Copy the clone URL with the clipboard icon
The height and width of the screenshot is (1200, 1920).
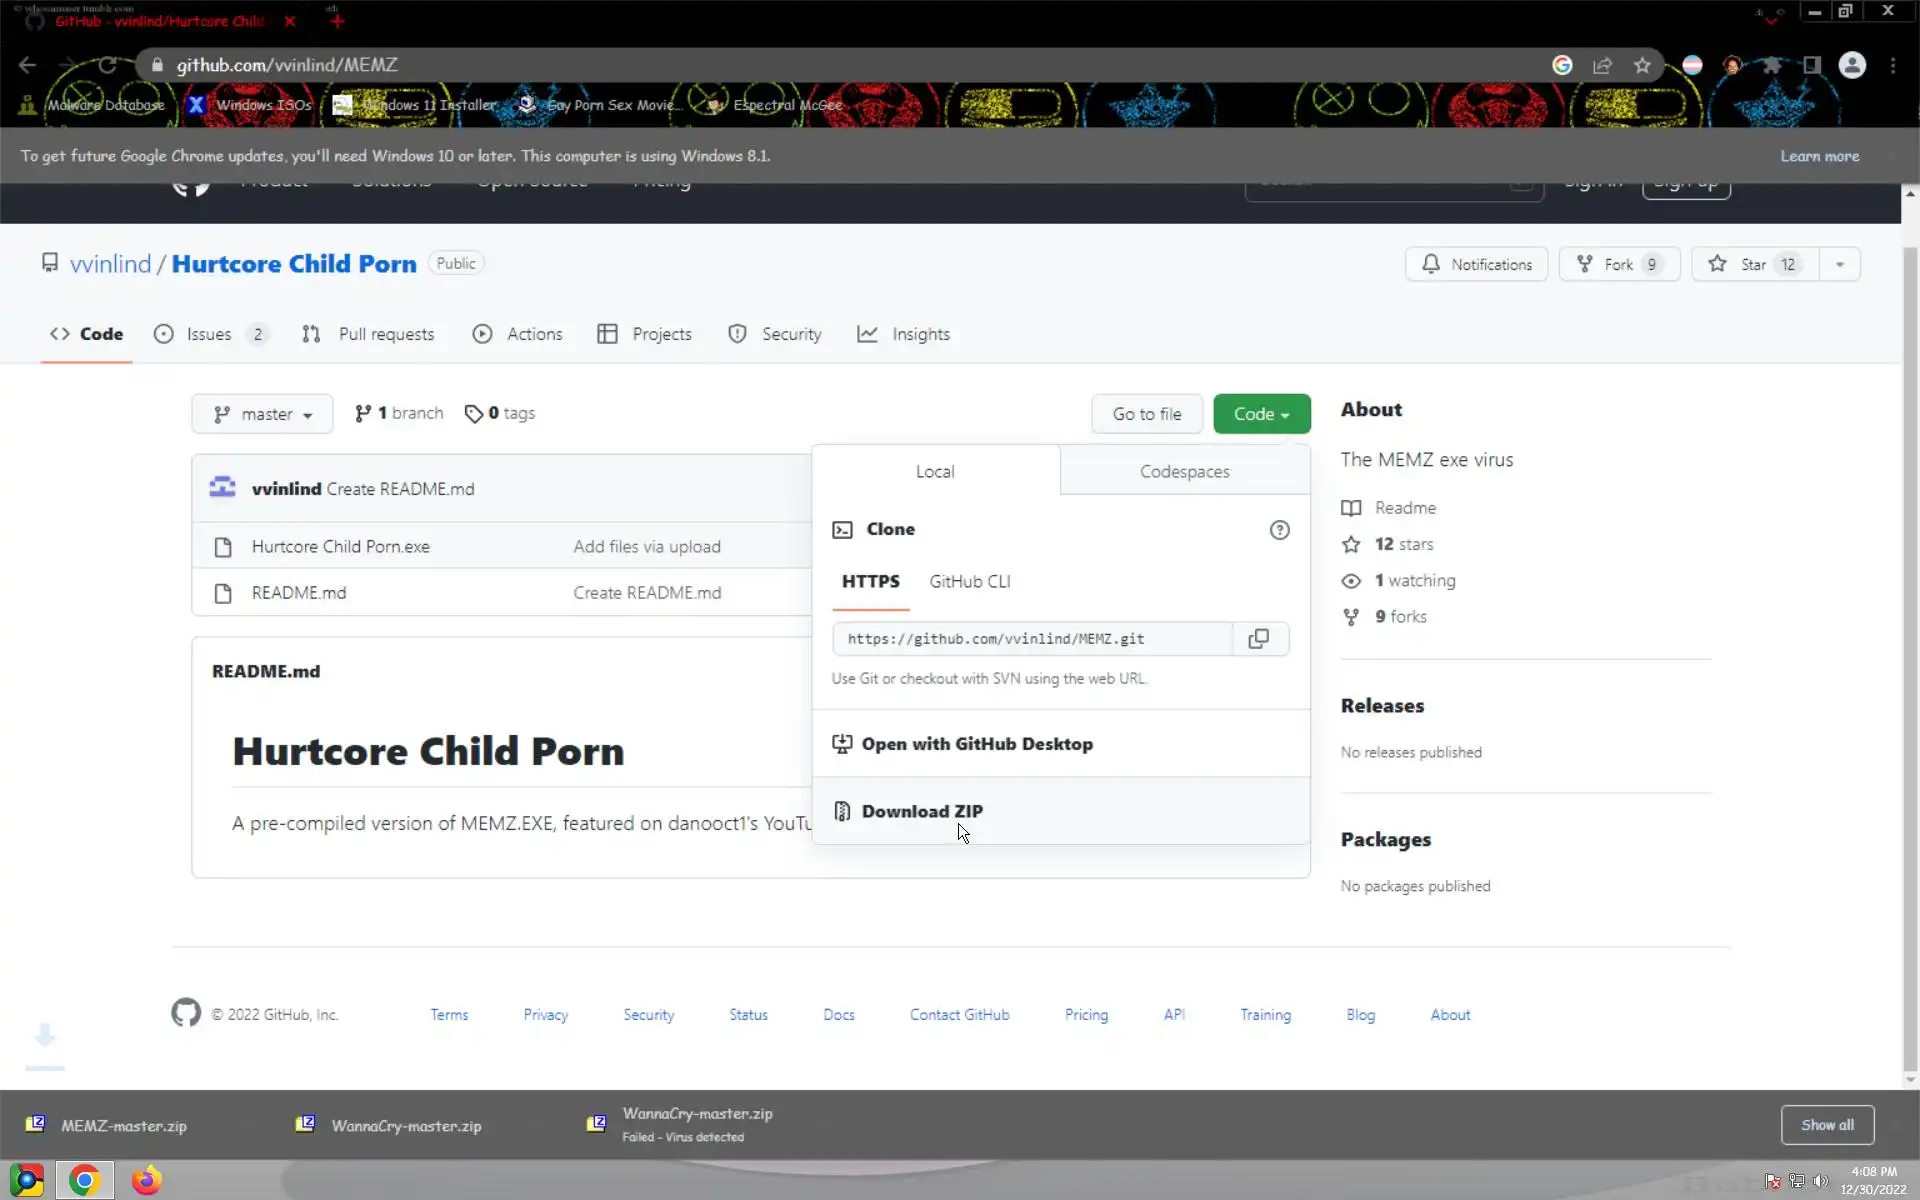click(x=1259, y=639)
